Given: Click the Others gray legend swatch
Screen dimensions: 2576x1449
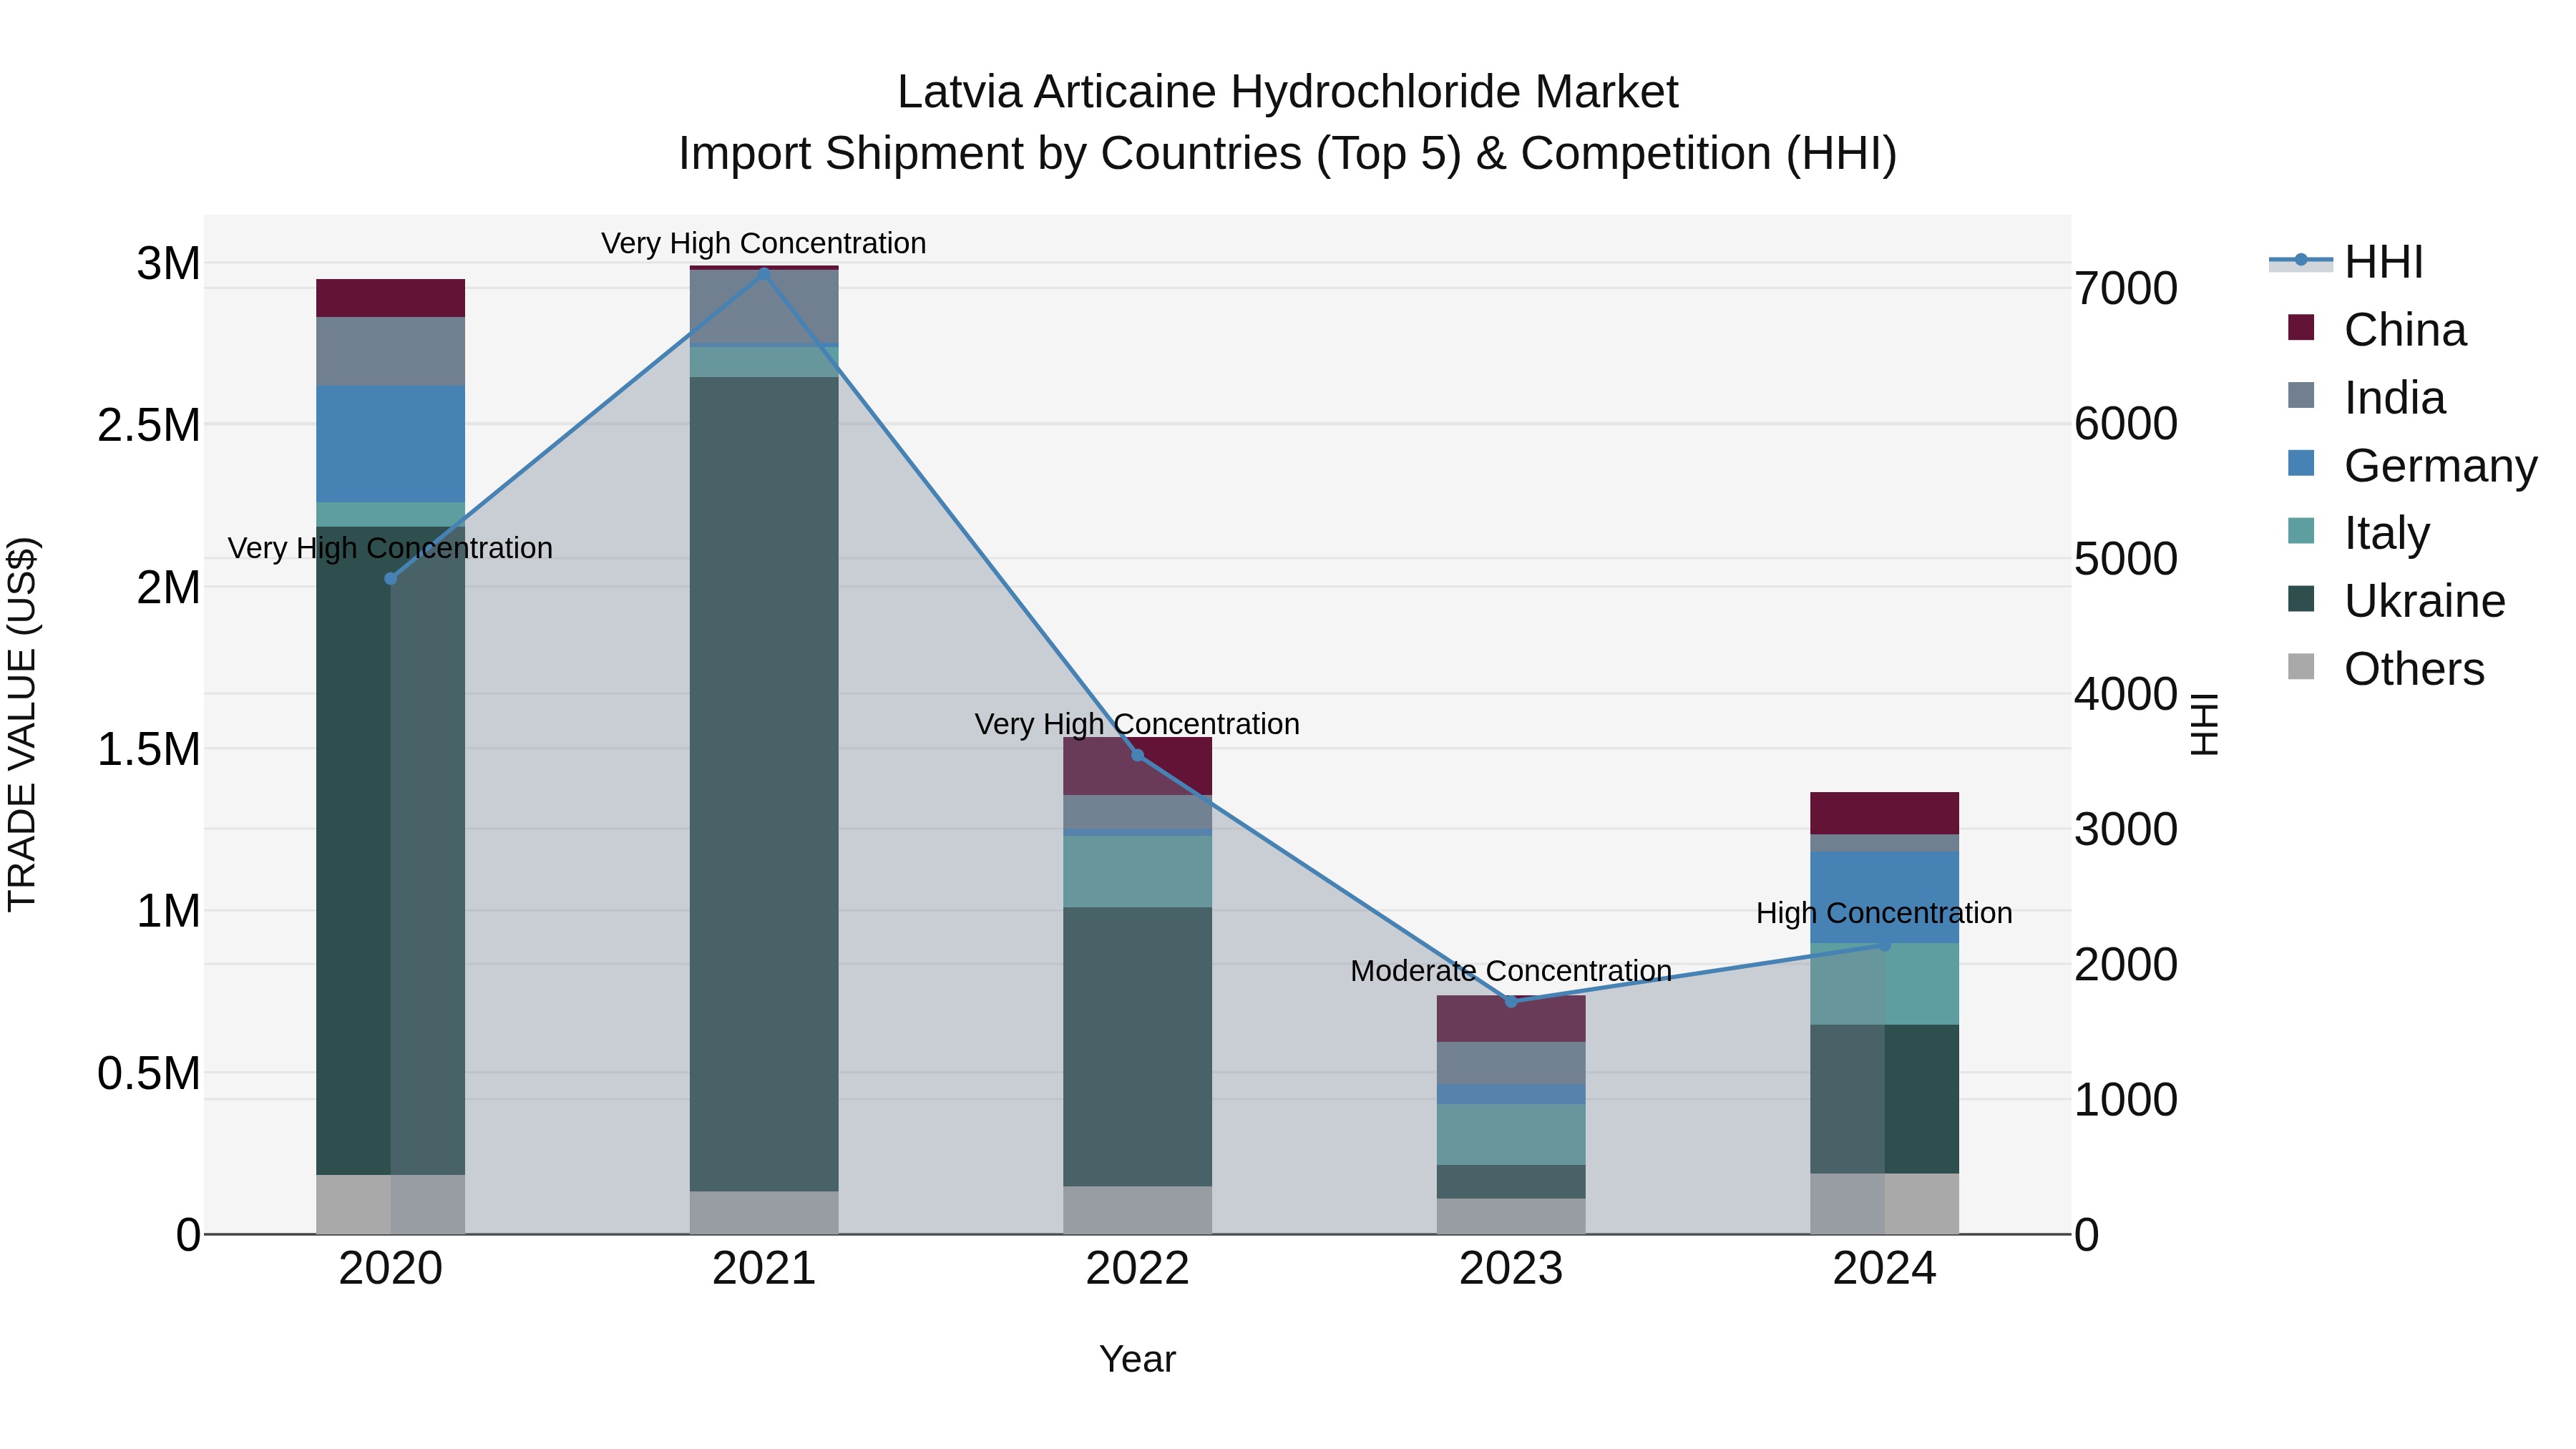Looking at the screenshot, I should (2301, 667).
